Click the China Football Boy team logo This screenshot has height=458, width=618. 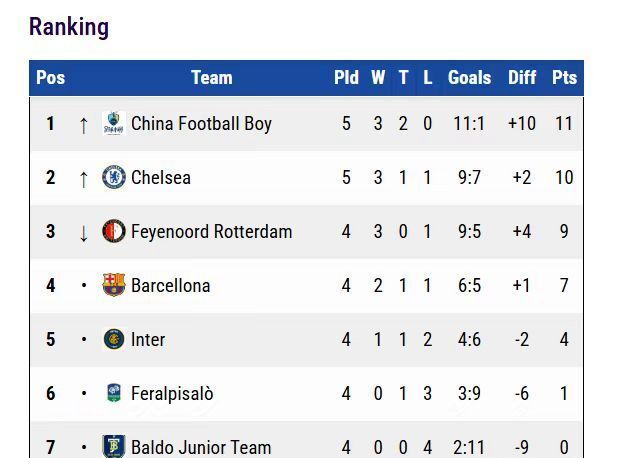[x=114, y=124]
